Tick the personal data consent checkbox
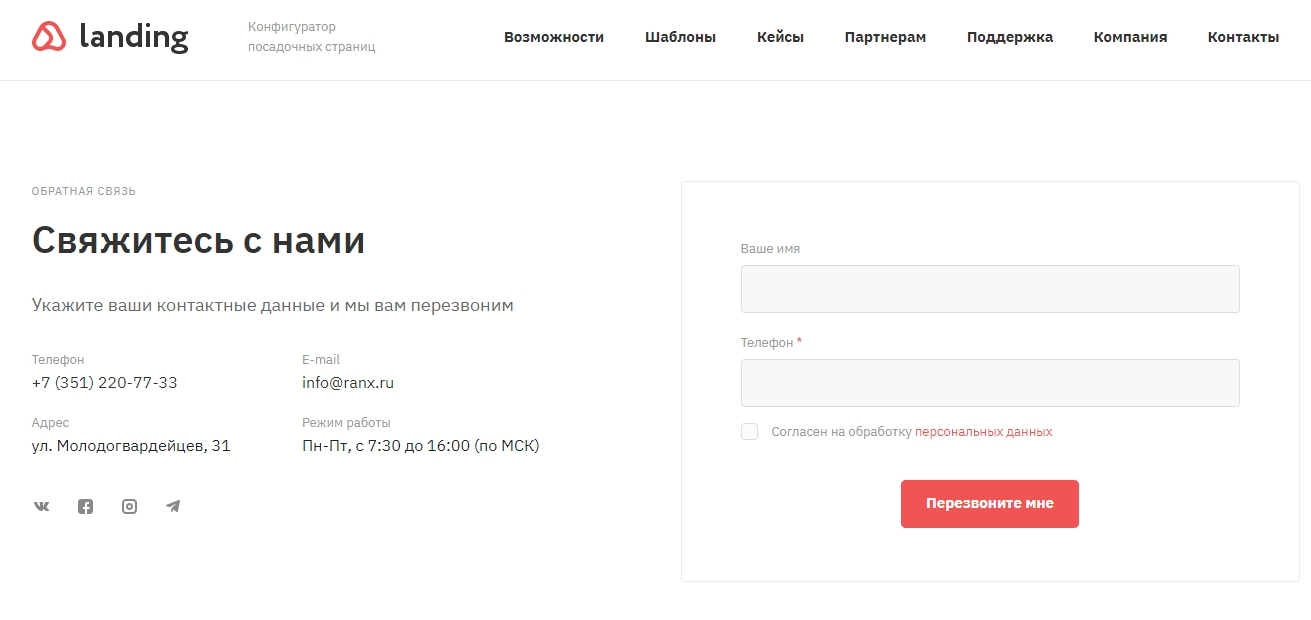Screen dimensions: 1311x620 tap(749, 431)
